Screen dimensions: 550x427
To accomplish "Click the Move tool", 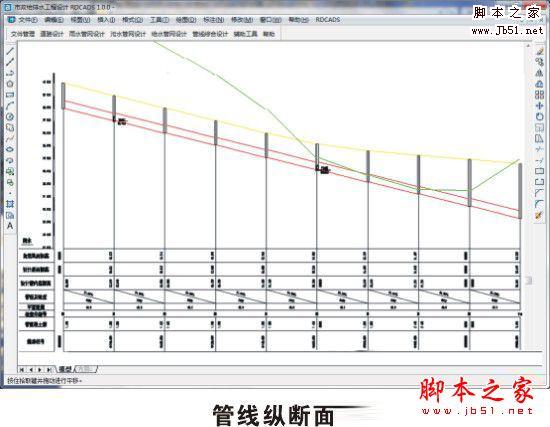I will 539,106.
